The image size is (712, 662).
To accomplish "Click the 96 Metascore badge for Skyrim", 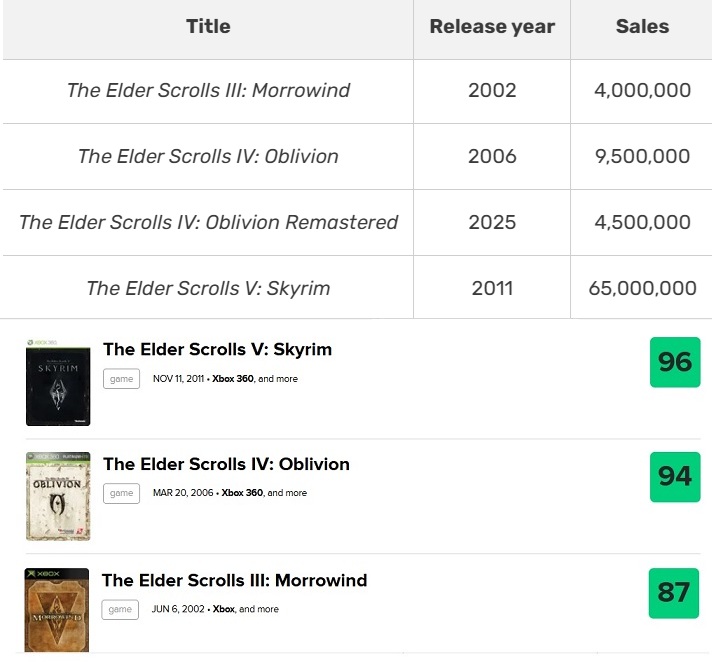I will click(x=675, y=362).
